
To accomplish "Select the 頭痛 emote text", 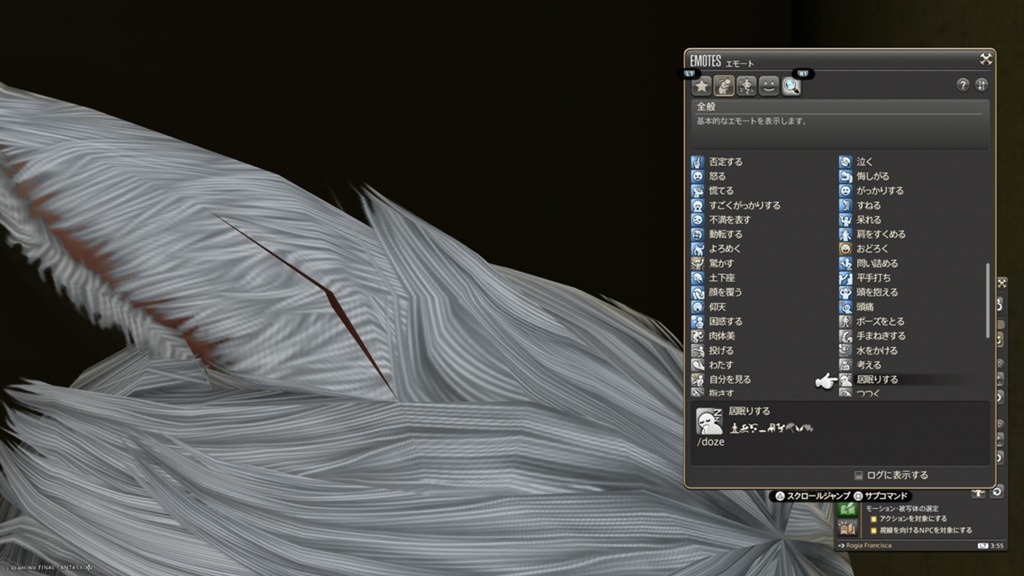I will (865, 307).
